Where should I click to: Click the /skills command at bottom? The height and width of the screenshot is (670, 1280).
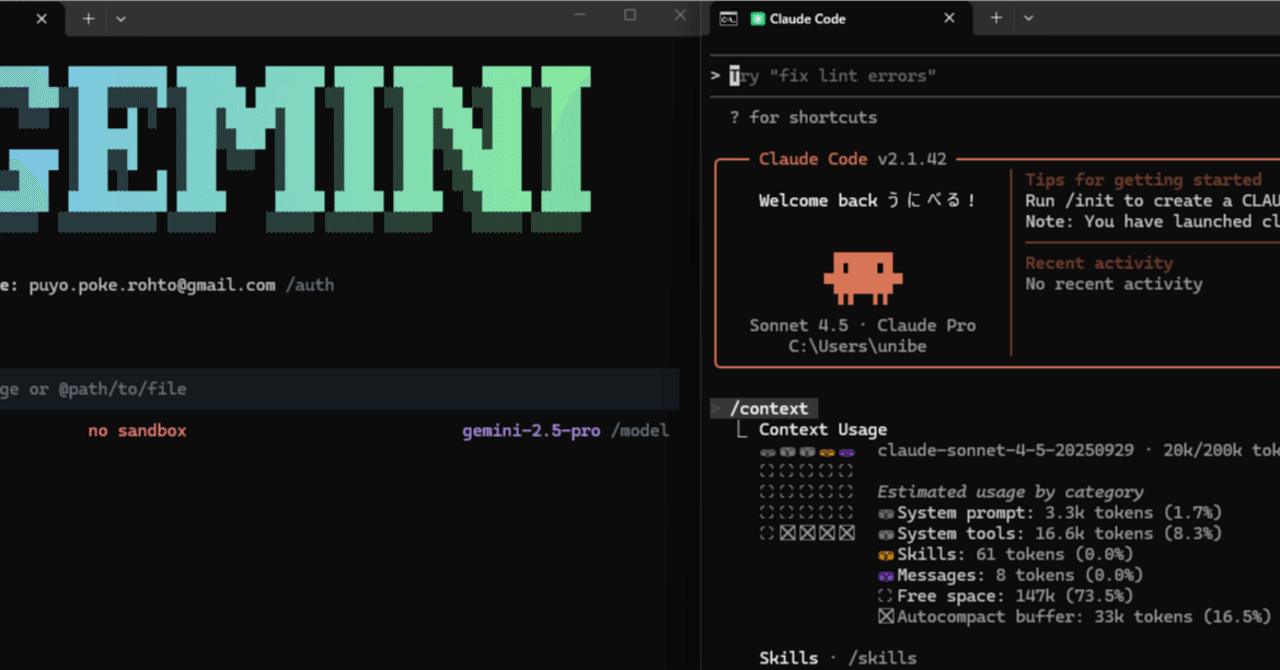coord(881,658)
